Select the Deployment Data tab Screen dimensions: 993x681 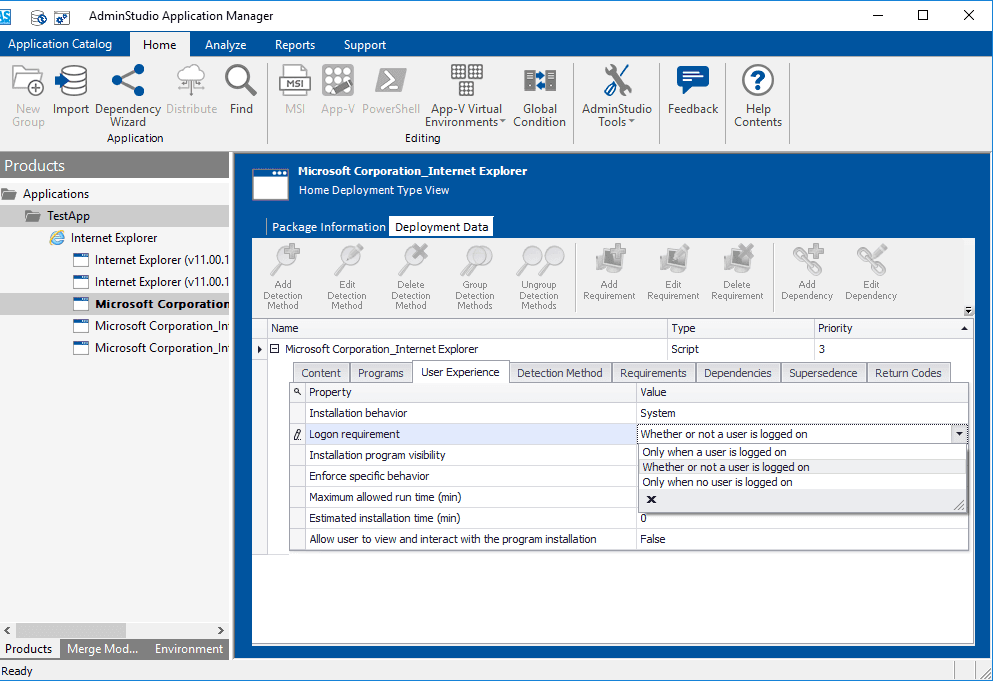[441, 227]
